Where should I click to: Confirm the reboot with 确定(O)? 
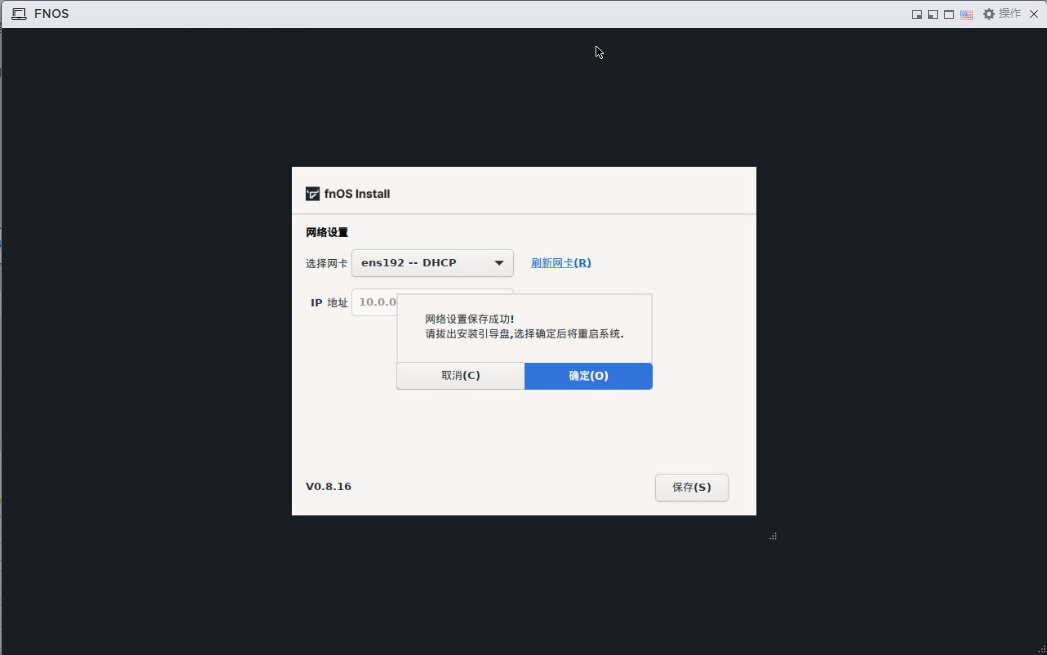point(588,376)
